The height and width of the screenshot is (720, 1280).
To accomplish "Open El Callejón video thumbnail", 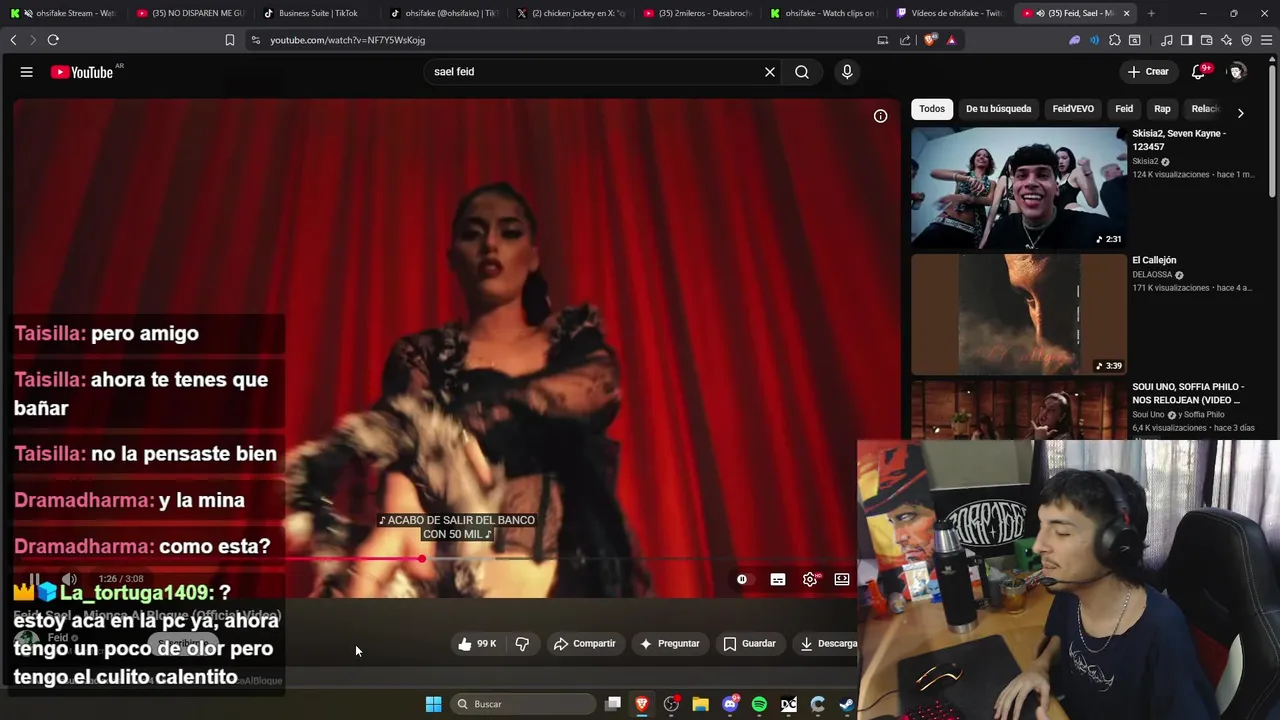I will point(1018,314).
